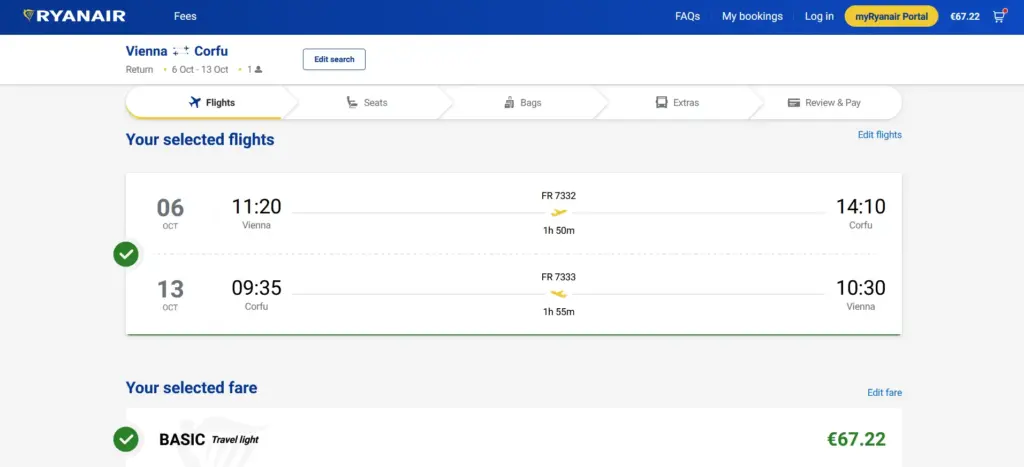Click the green €67.22 fare price
The width and height of the screenshot is (1024, 467).
coord(856,440)
